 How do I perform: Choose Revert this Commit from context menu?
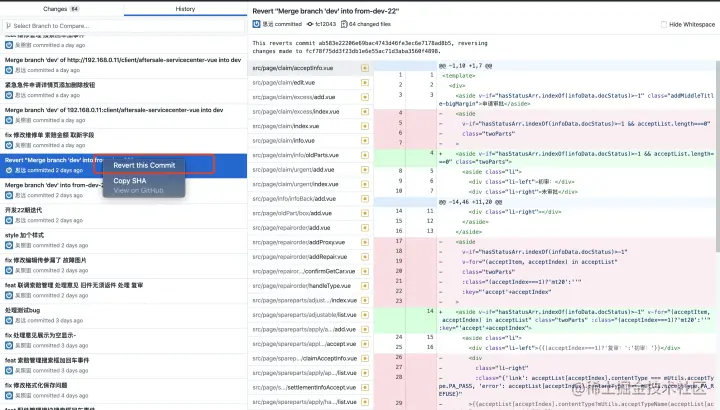coord(144,165)
